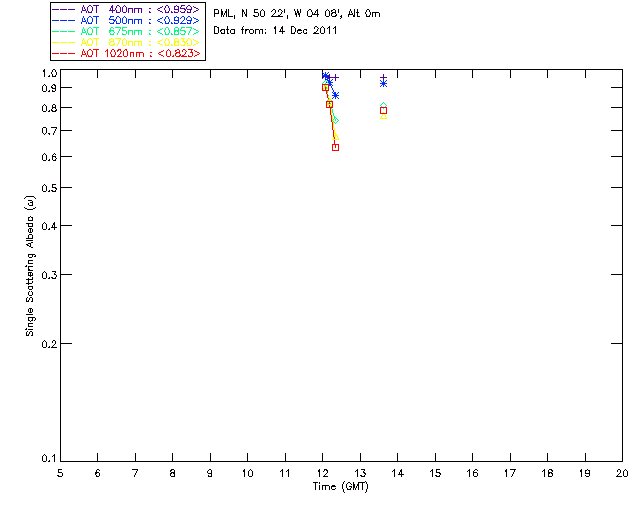Click x-axis tick label 12

(322, 473)
